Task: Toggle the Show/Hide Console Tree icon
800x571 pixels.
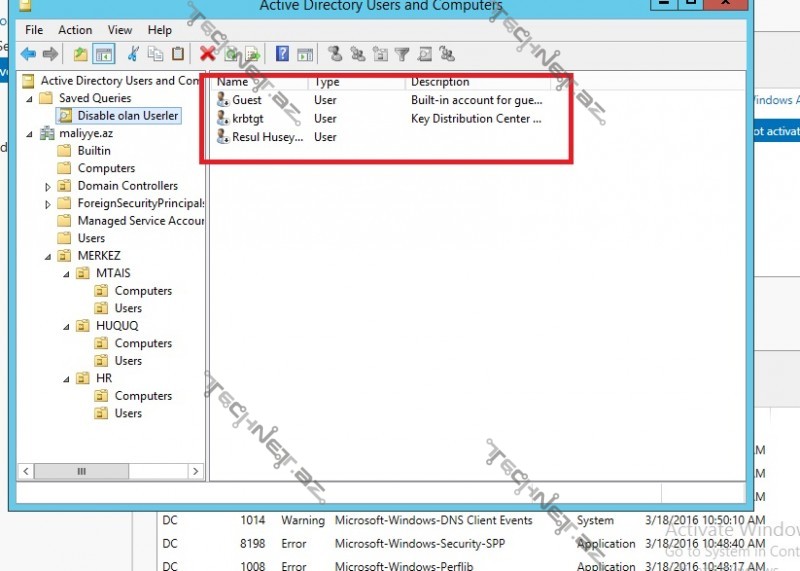Action: click(x=105, y=54)
